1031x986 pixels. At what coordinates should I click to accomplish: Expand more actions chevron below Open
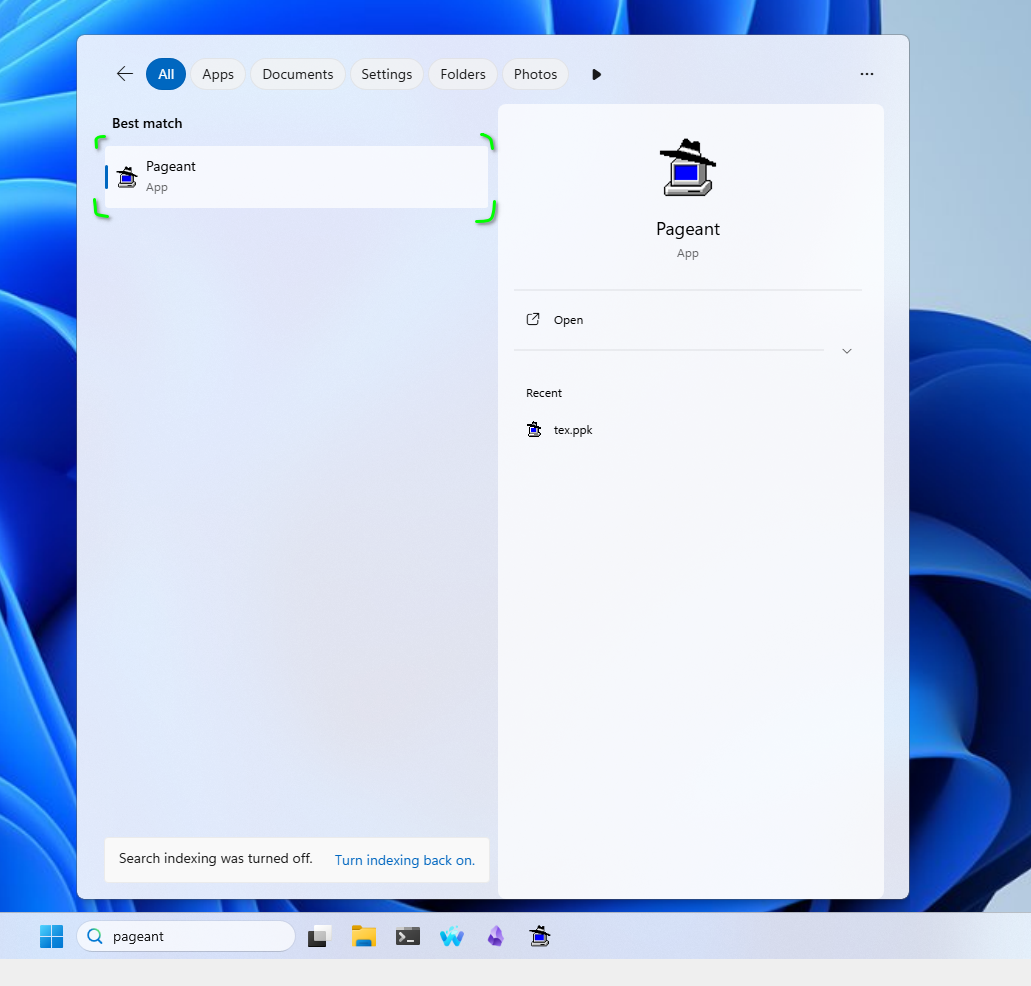(847, 351)
